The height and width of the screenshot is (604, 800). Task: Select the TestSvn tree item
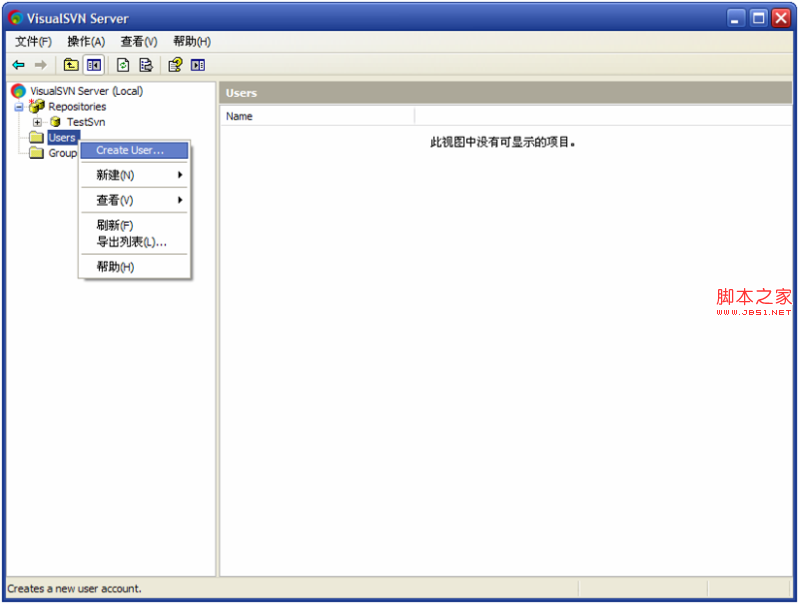tap(86, 122)
